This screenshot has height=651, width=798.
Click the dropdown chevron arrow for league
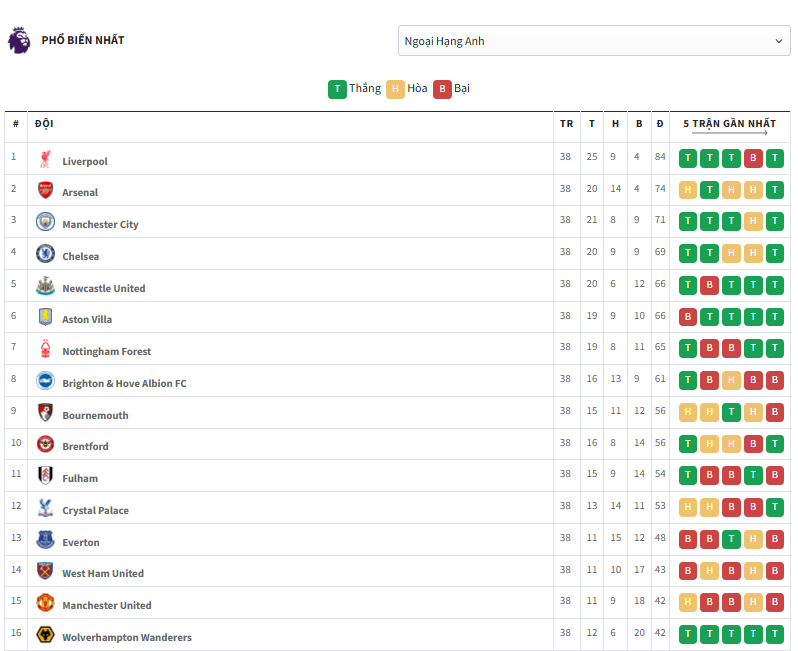click(x=779, y=41)
